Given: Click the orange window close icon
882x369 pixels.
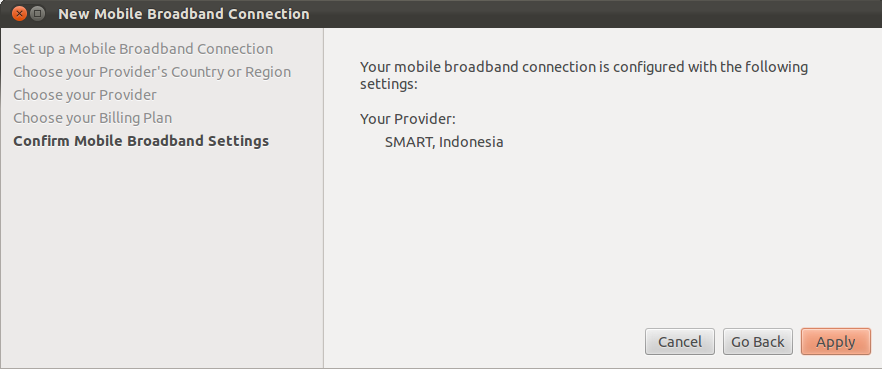Looking at the screenshot, I should (19, 13).
